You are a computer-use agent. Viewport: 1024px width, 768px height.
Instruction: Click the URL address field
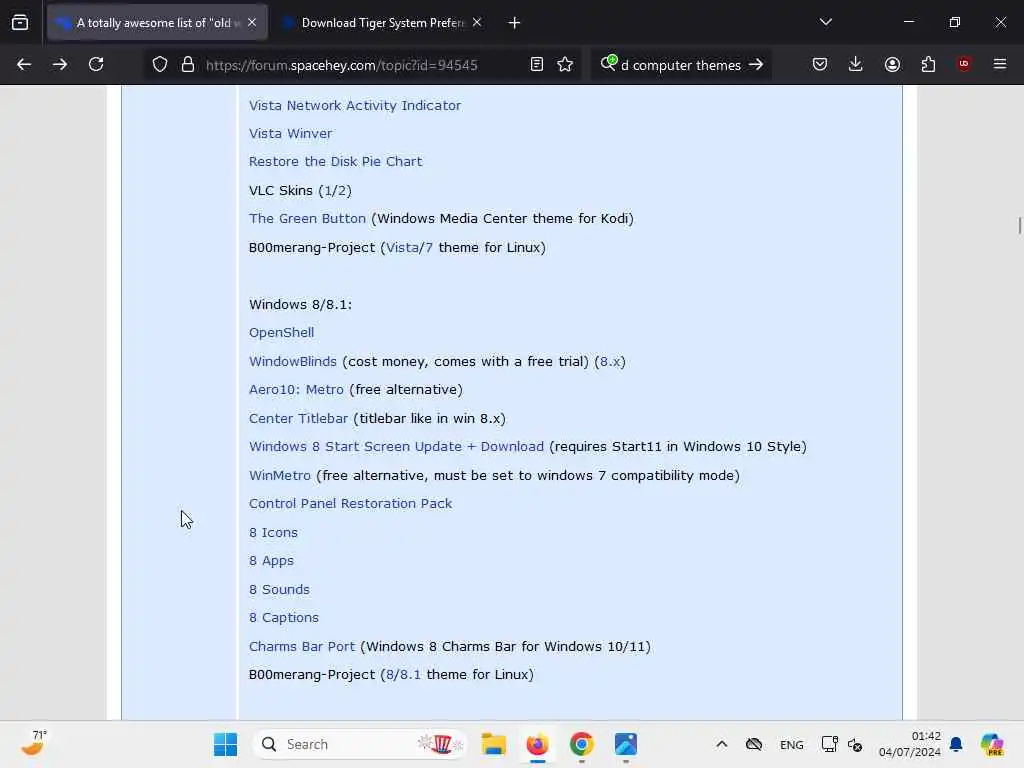pyautogui.click(x=360, y=65)
